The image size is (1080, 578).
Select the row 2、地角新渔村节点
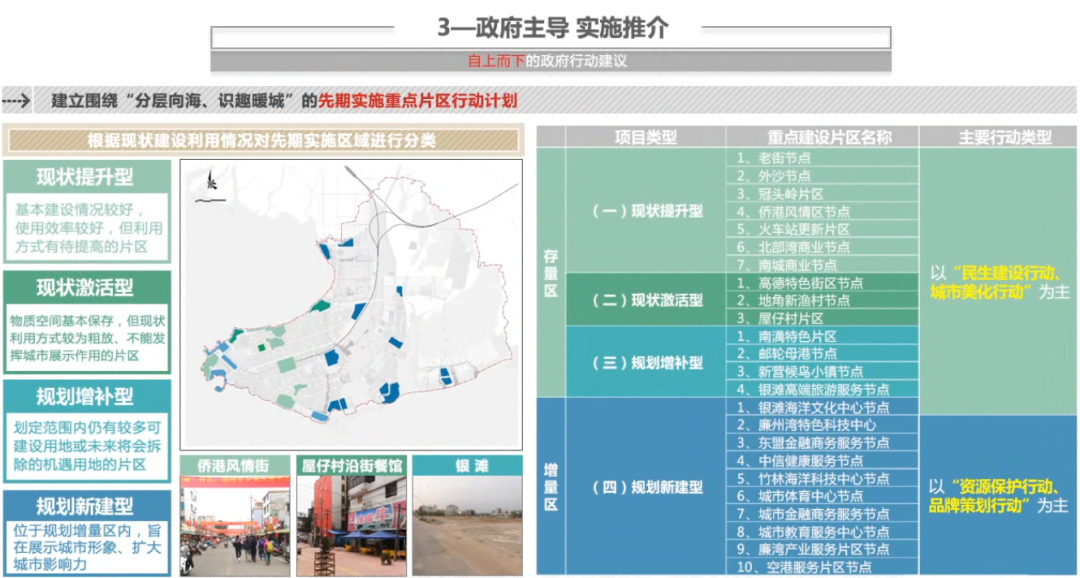(822, 300)
